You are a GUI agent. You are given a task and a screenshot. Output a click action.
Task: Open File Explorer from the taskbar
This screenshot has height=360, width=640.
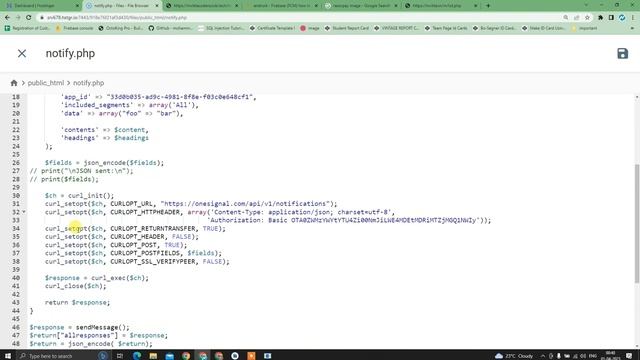(x=153, y=356)
